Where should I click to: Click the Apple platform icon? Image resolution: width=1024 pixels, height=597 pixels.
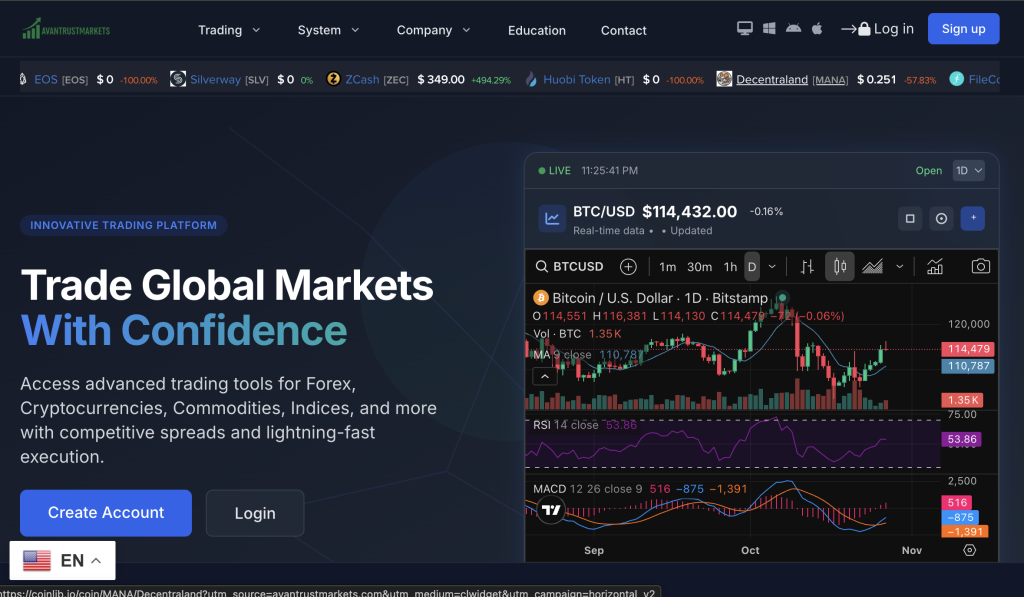coord(817,29)
